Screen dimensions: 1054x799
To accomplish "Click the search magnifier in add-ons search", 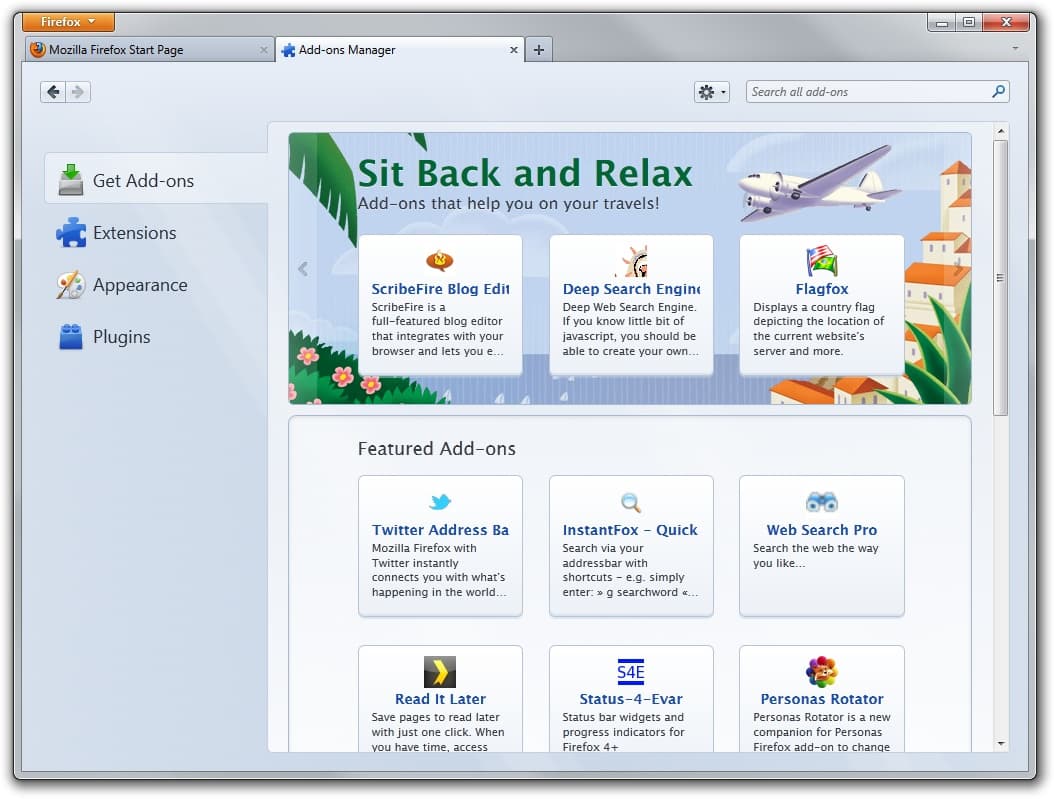I will click(x=997, y=92).
